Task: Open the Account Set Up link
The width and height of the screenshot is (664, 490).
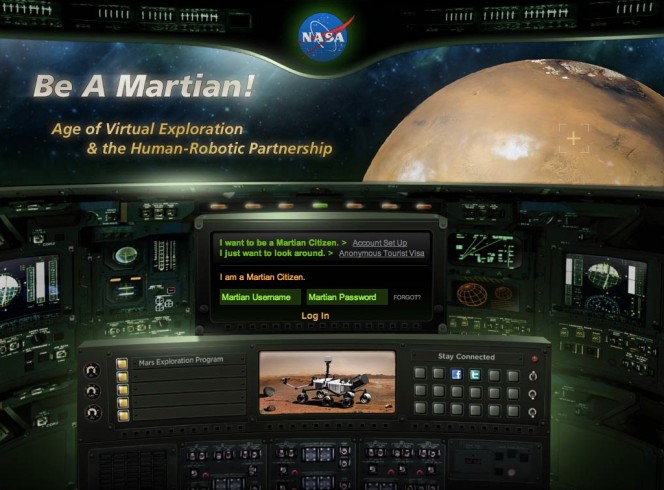Action: pyautogui.click(x=379, y=242)
